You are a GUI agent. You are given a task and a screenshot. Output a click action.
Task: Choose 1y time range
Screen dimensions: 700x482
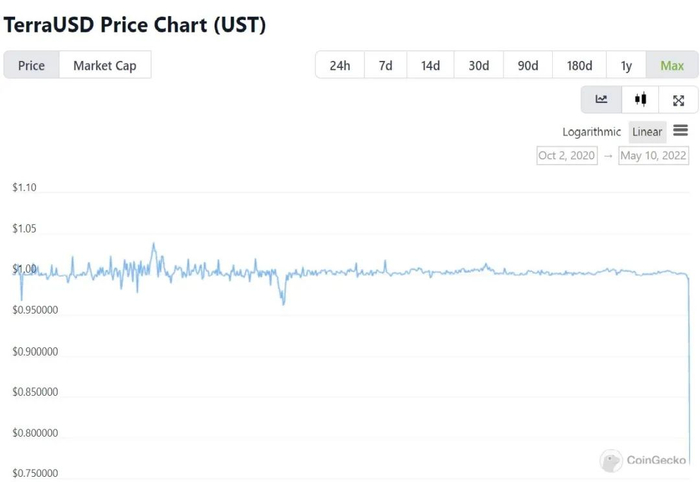626,66
